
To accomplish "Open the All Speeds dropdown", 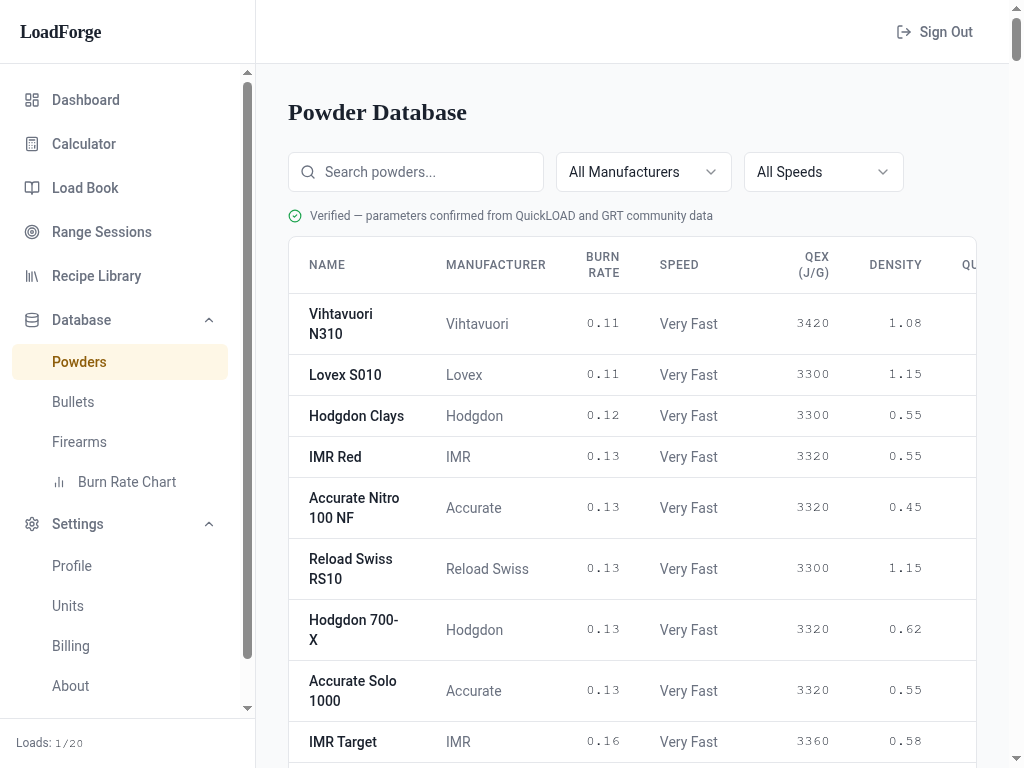I will coord(824,172).
